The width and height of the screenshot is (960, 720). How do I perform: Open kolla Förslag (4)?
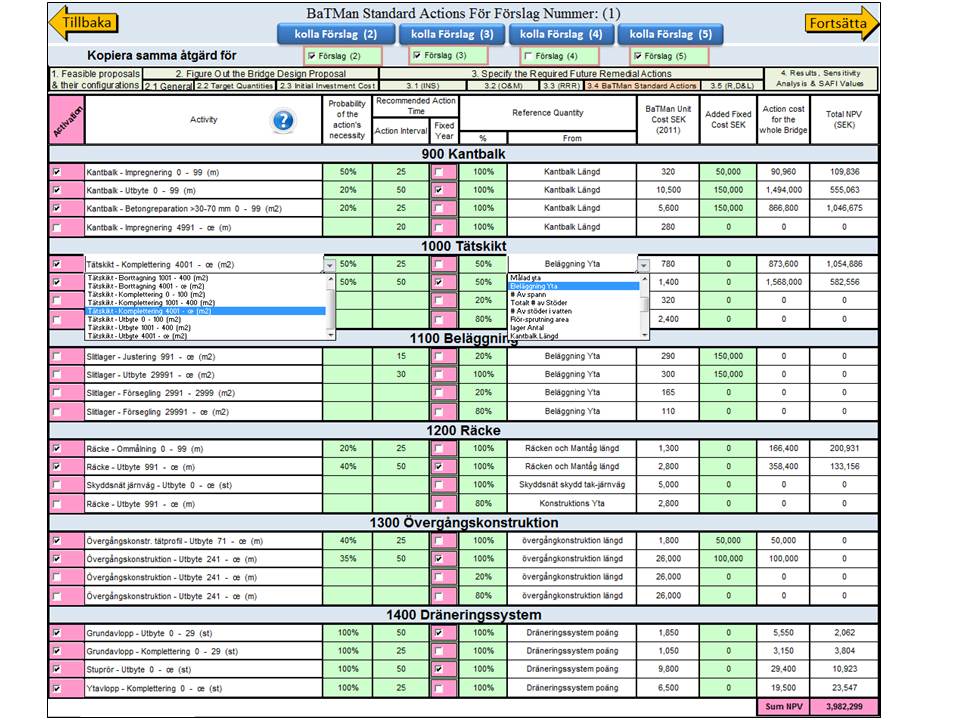pyautogui.click(x=561, y=34)
